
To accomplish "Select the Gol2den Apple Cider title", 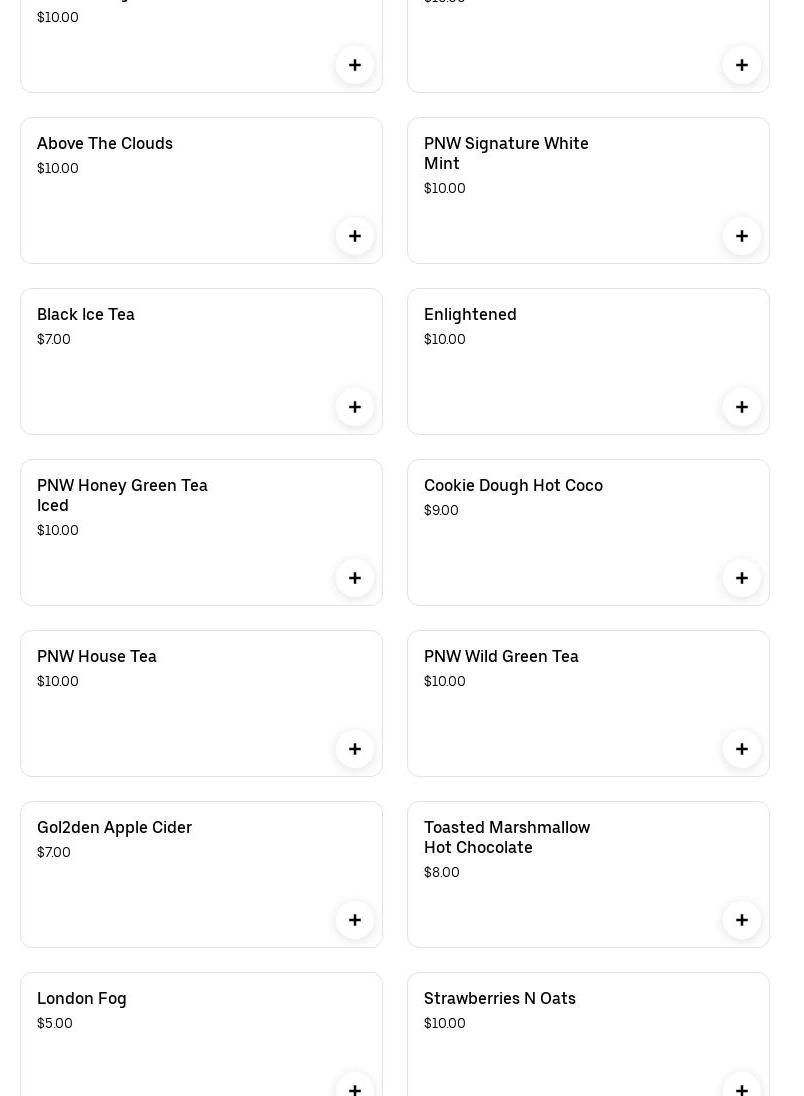I will point(114,828).
